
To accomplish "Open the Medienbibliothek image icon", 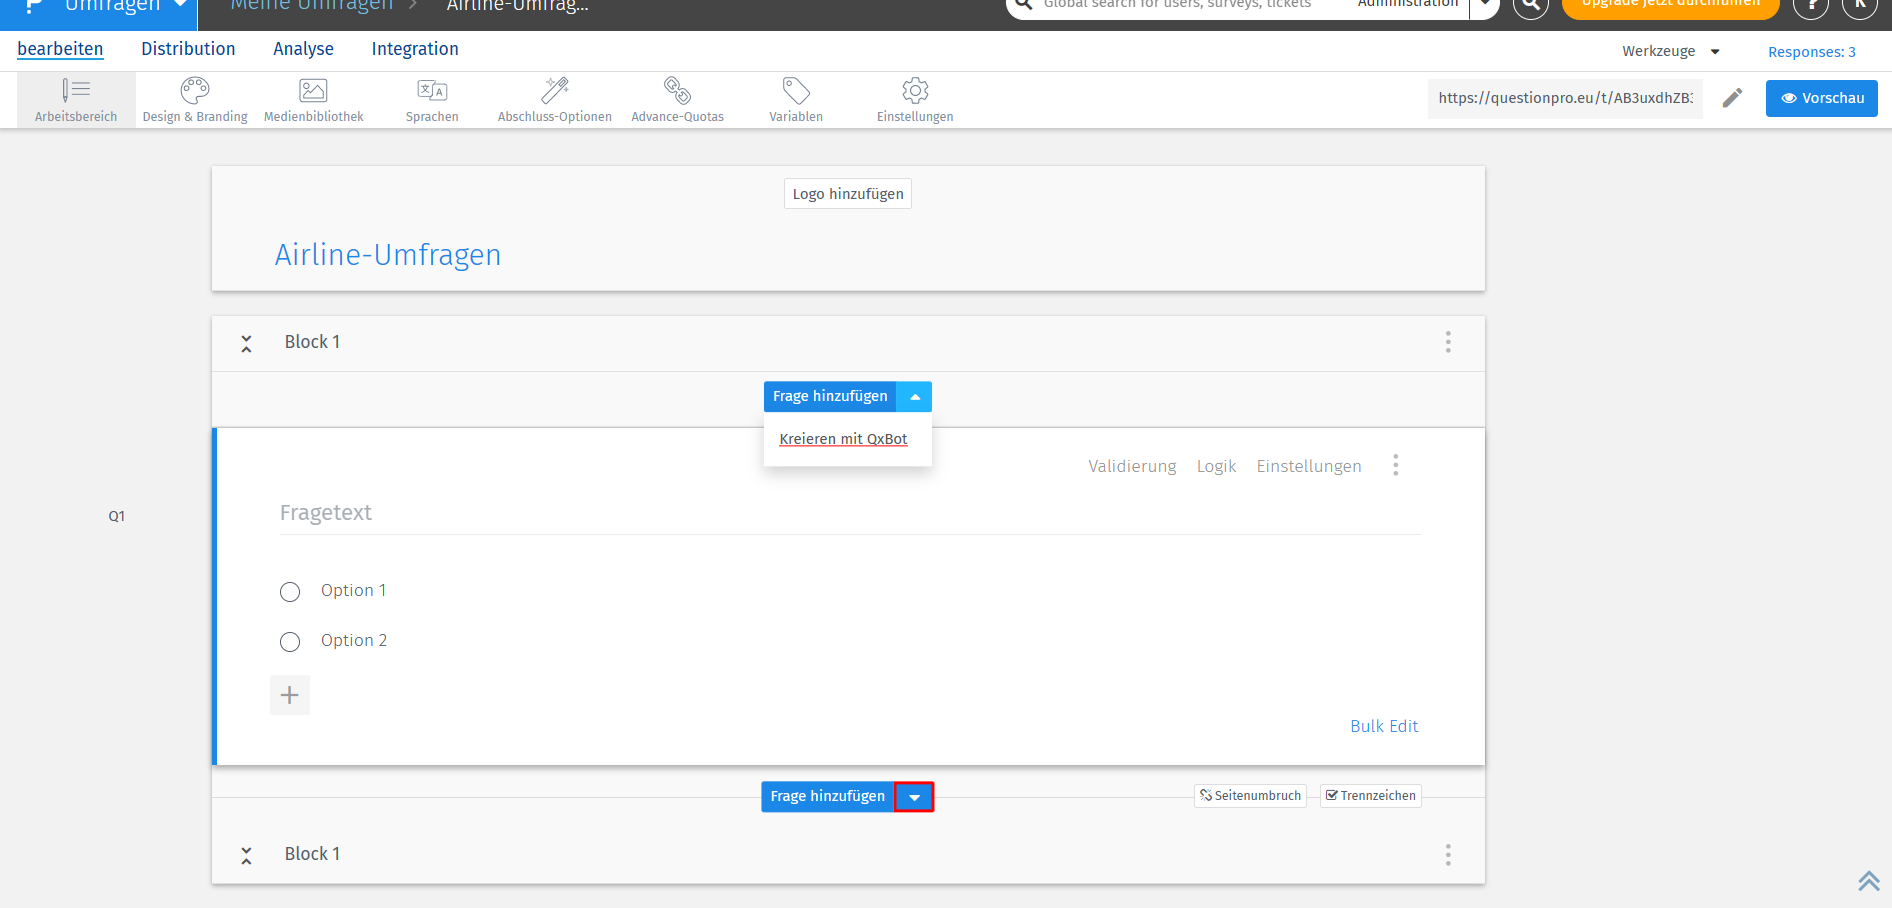I will tap(313, 91).
